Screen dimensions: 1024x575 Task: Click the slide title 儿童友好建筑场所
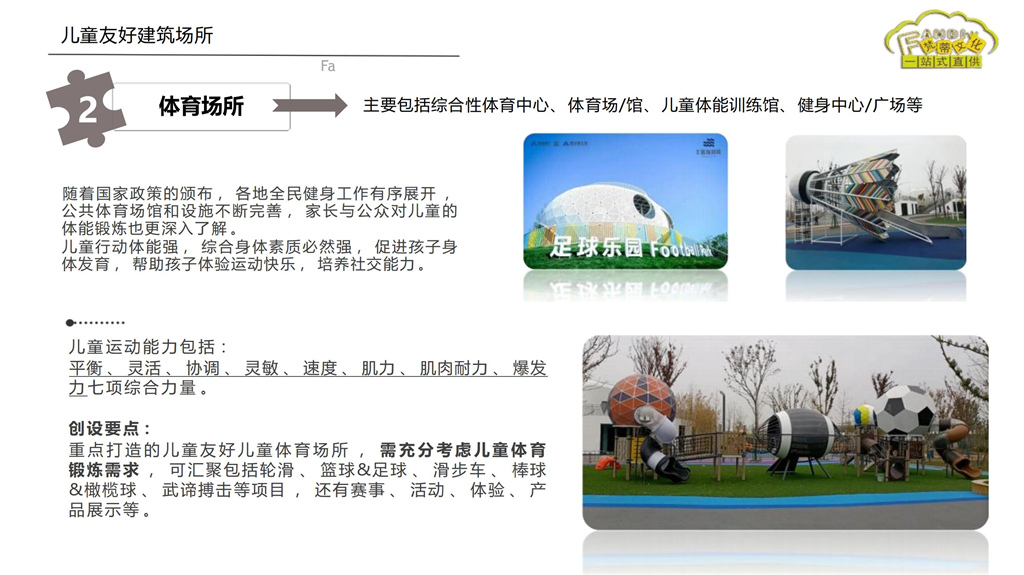[x=137, y=36]
